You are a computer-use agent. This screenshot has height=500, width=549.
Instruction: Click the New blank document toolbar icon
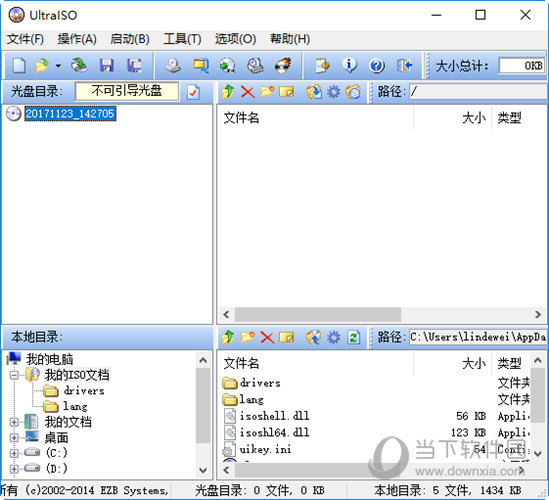[x=19, y=65]
